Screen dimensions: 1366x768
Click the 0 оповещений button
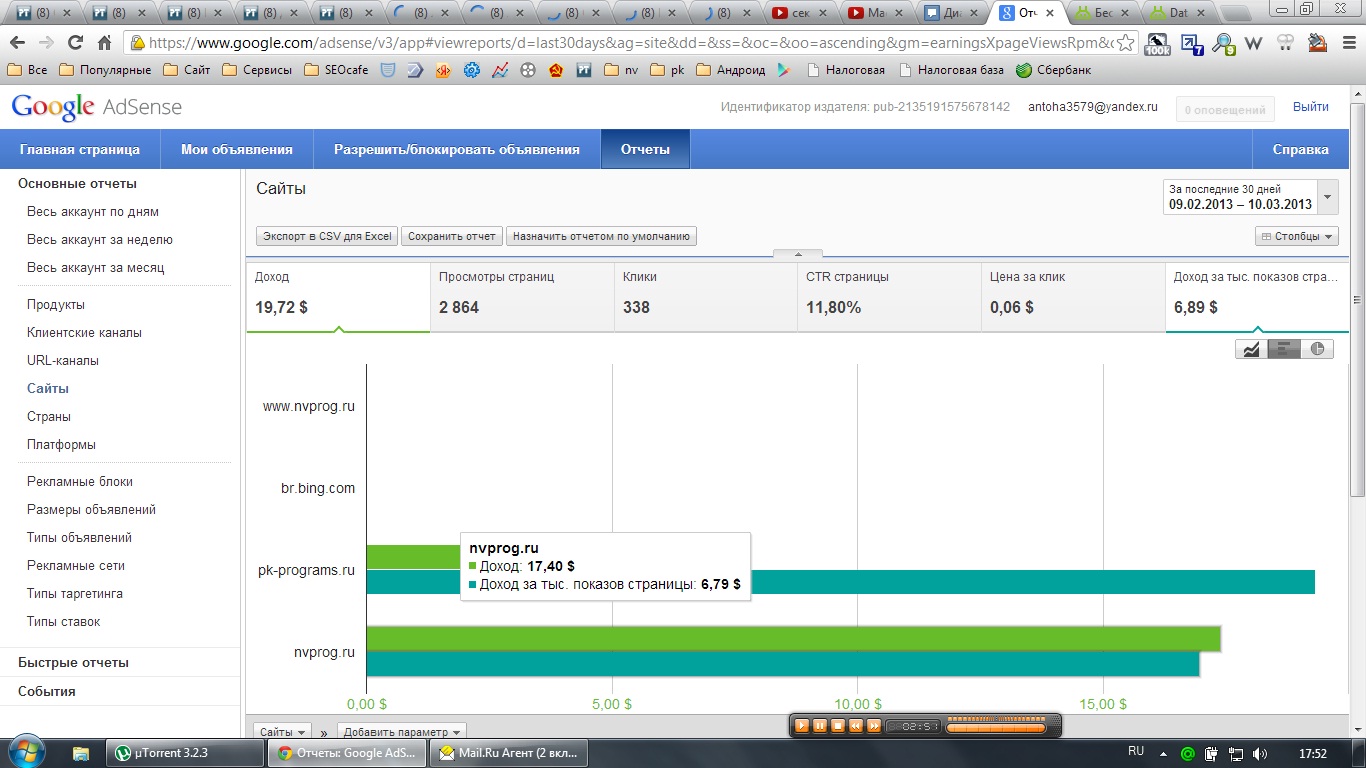pyautogui.click(x=1225, y=110)
